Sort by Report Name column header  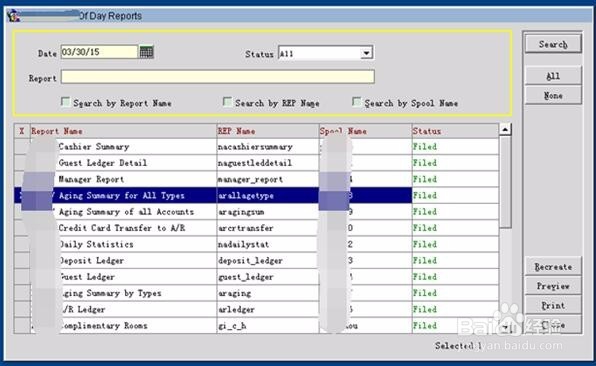tap(123, 131)
